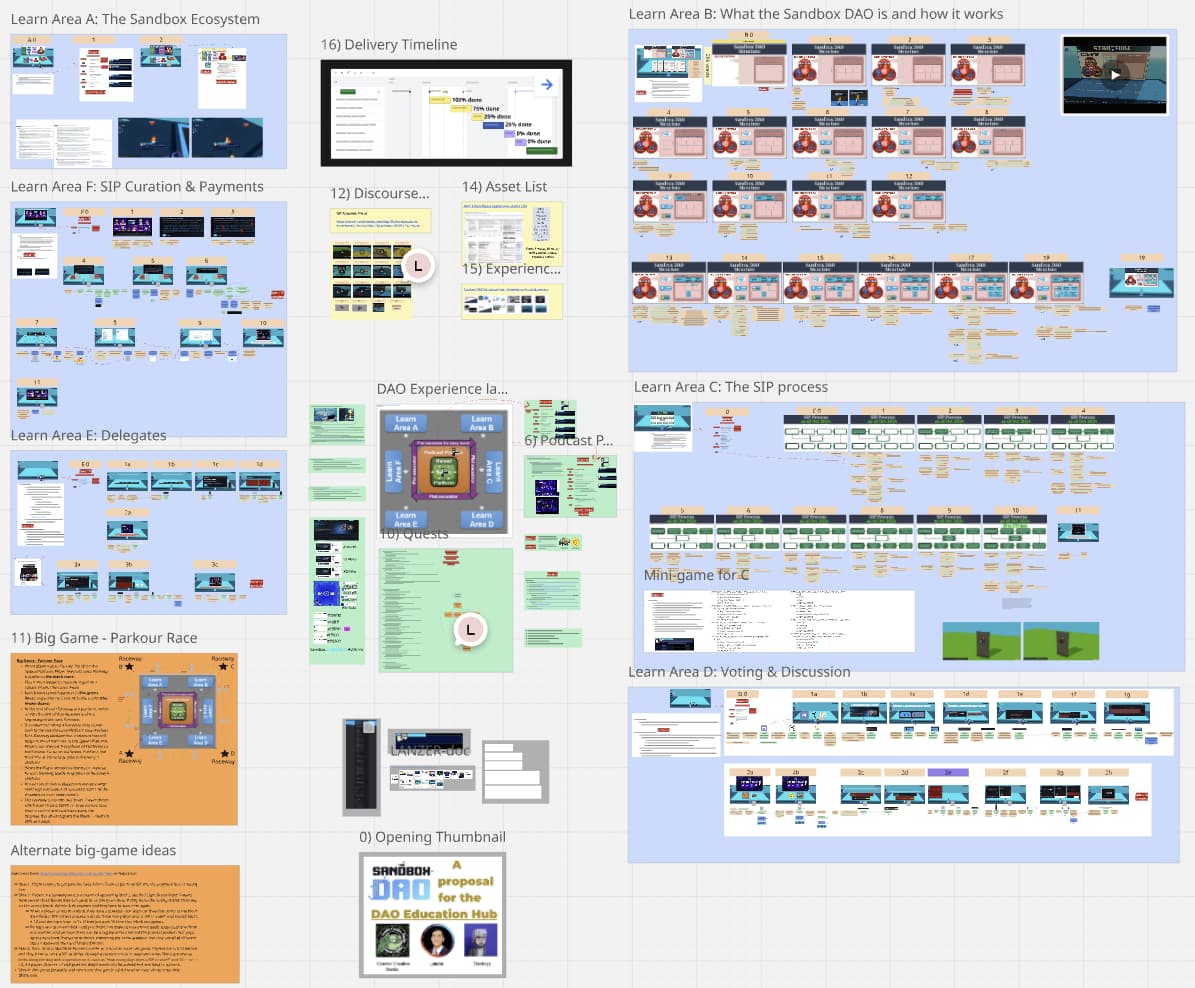Select the '15) Experienc...' frame title
This screenshot has width=1195, height=988.
tap(511, 269)
